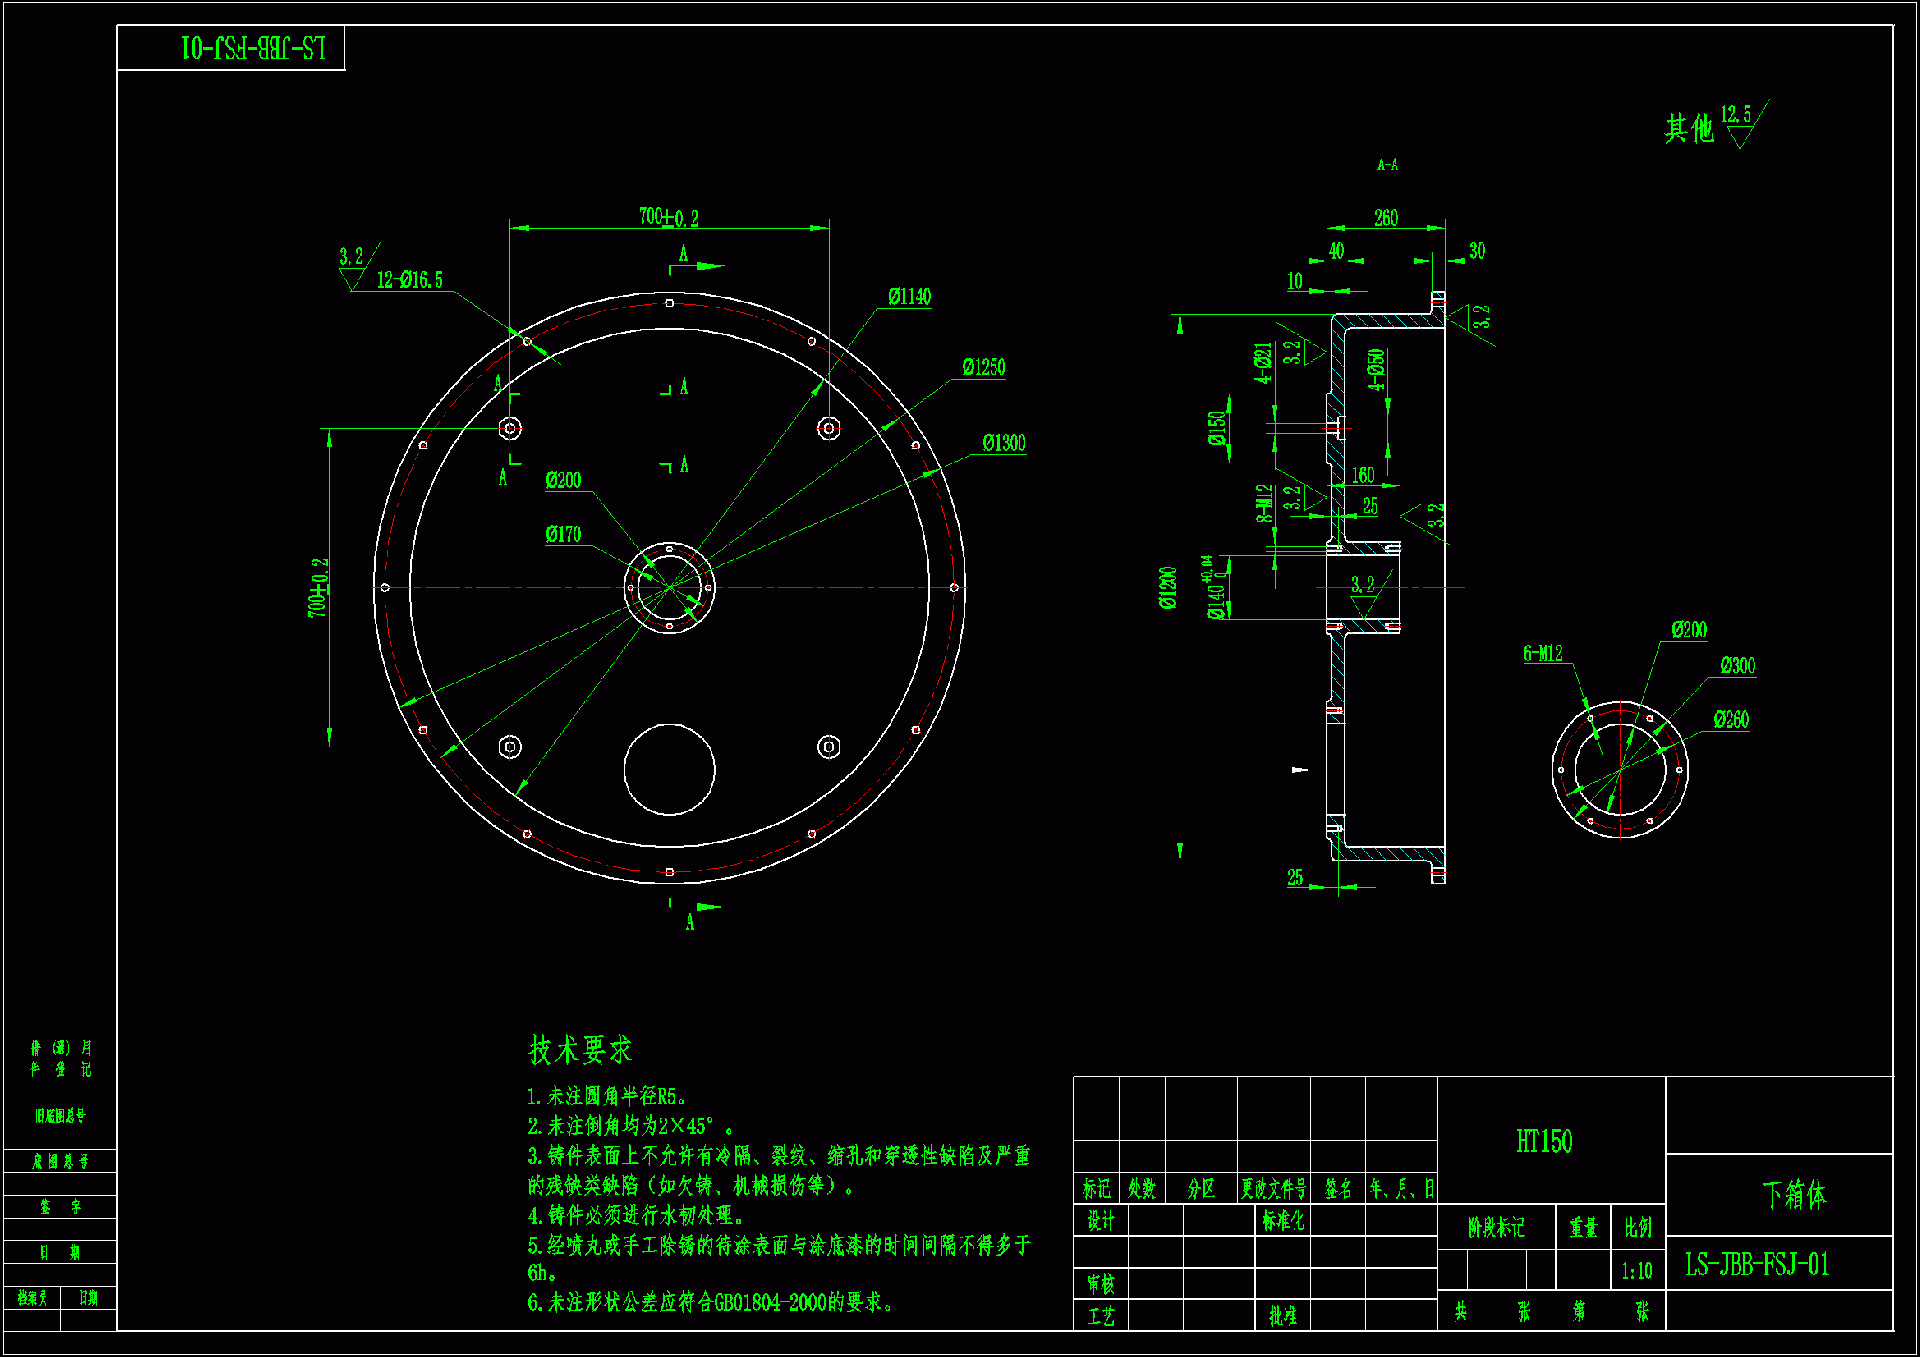Click the large plain circle below the hub

point(669,770)
